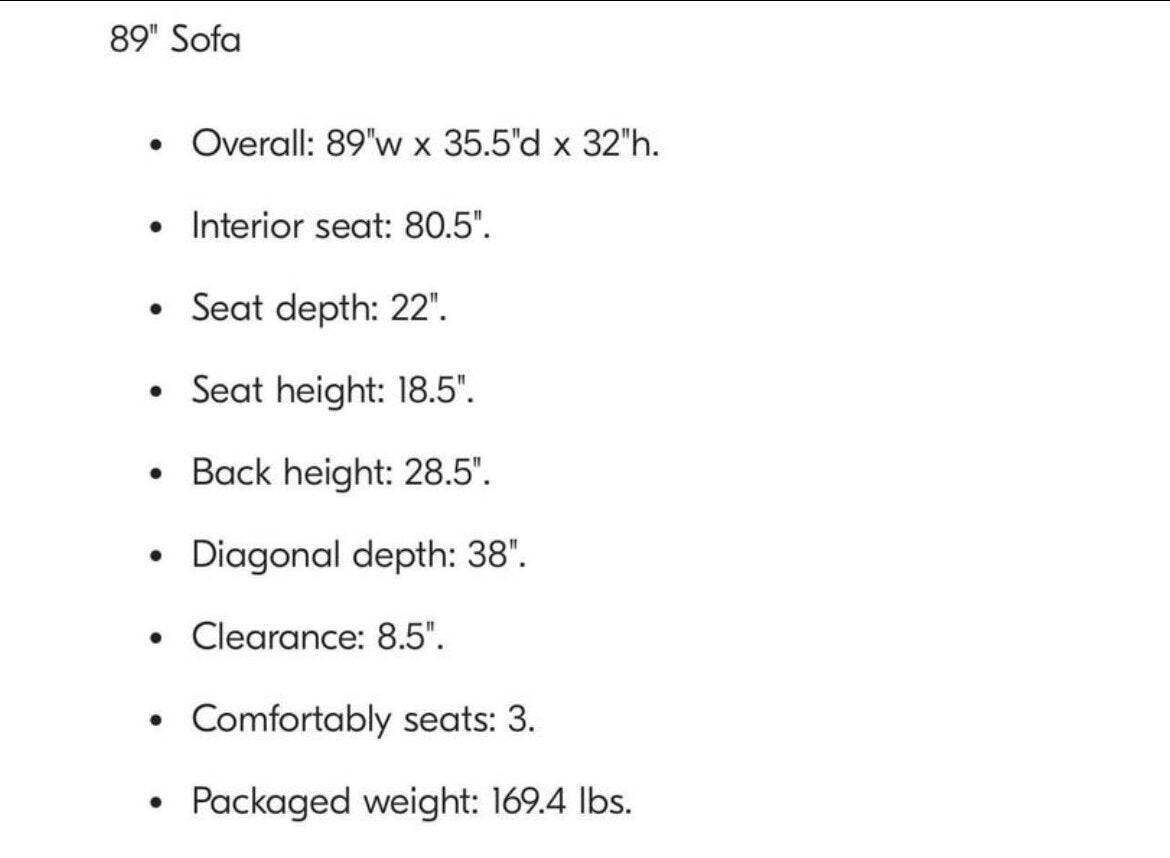Click the 8.5" clearance value
The width and height of the screenshot is (1170, 858).
pyautogui.click(x=410, y=636)
